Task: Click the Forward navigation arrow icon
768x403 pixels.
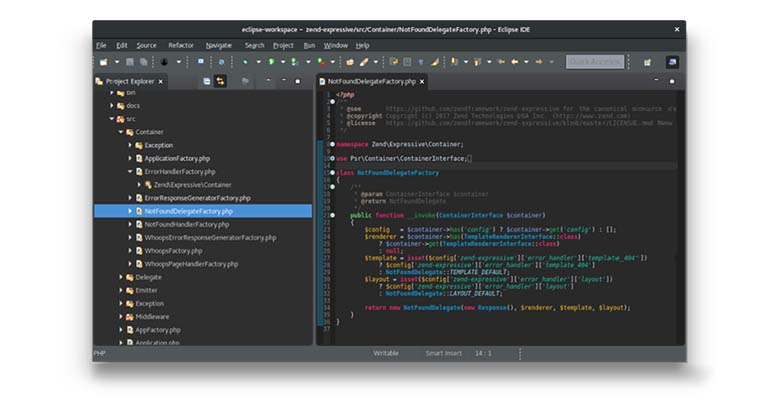Action: click(x=539, y=62)
